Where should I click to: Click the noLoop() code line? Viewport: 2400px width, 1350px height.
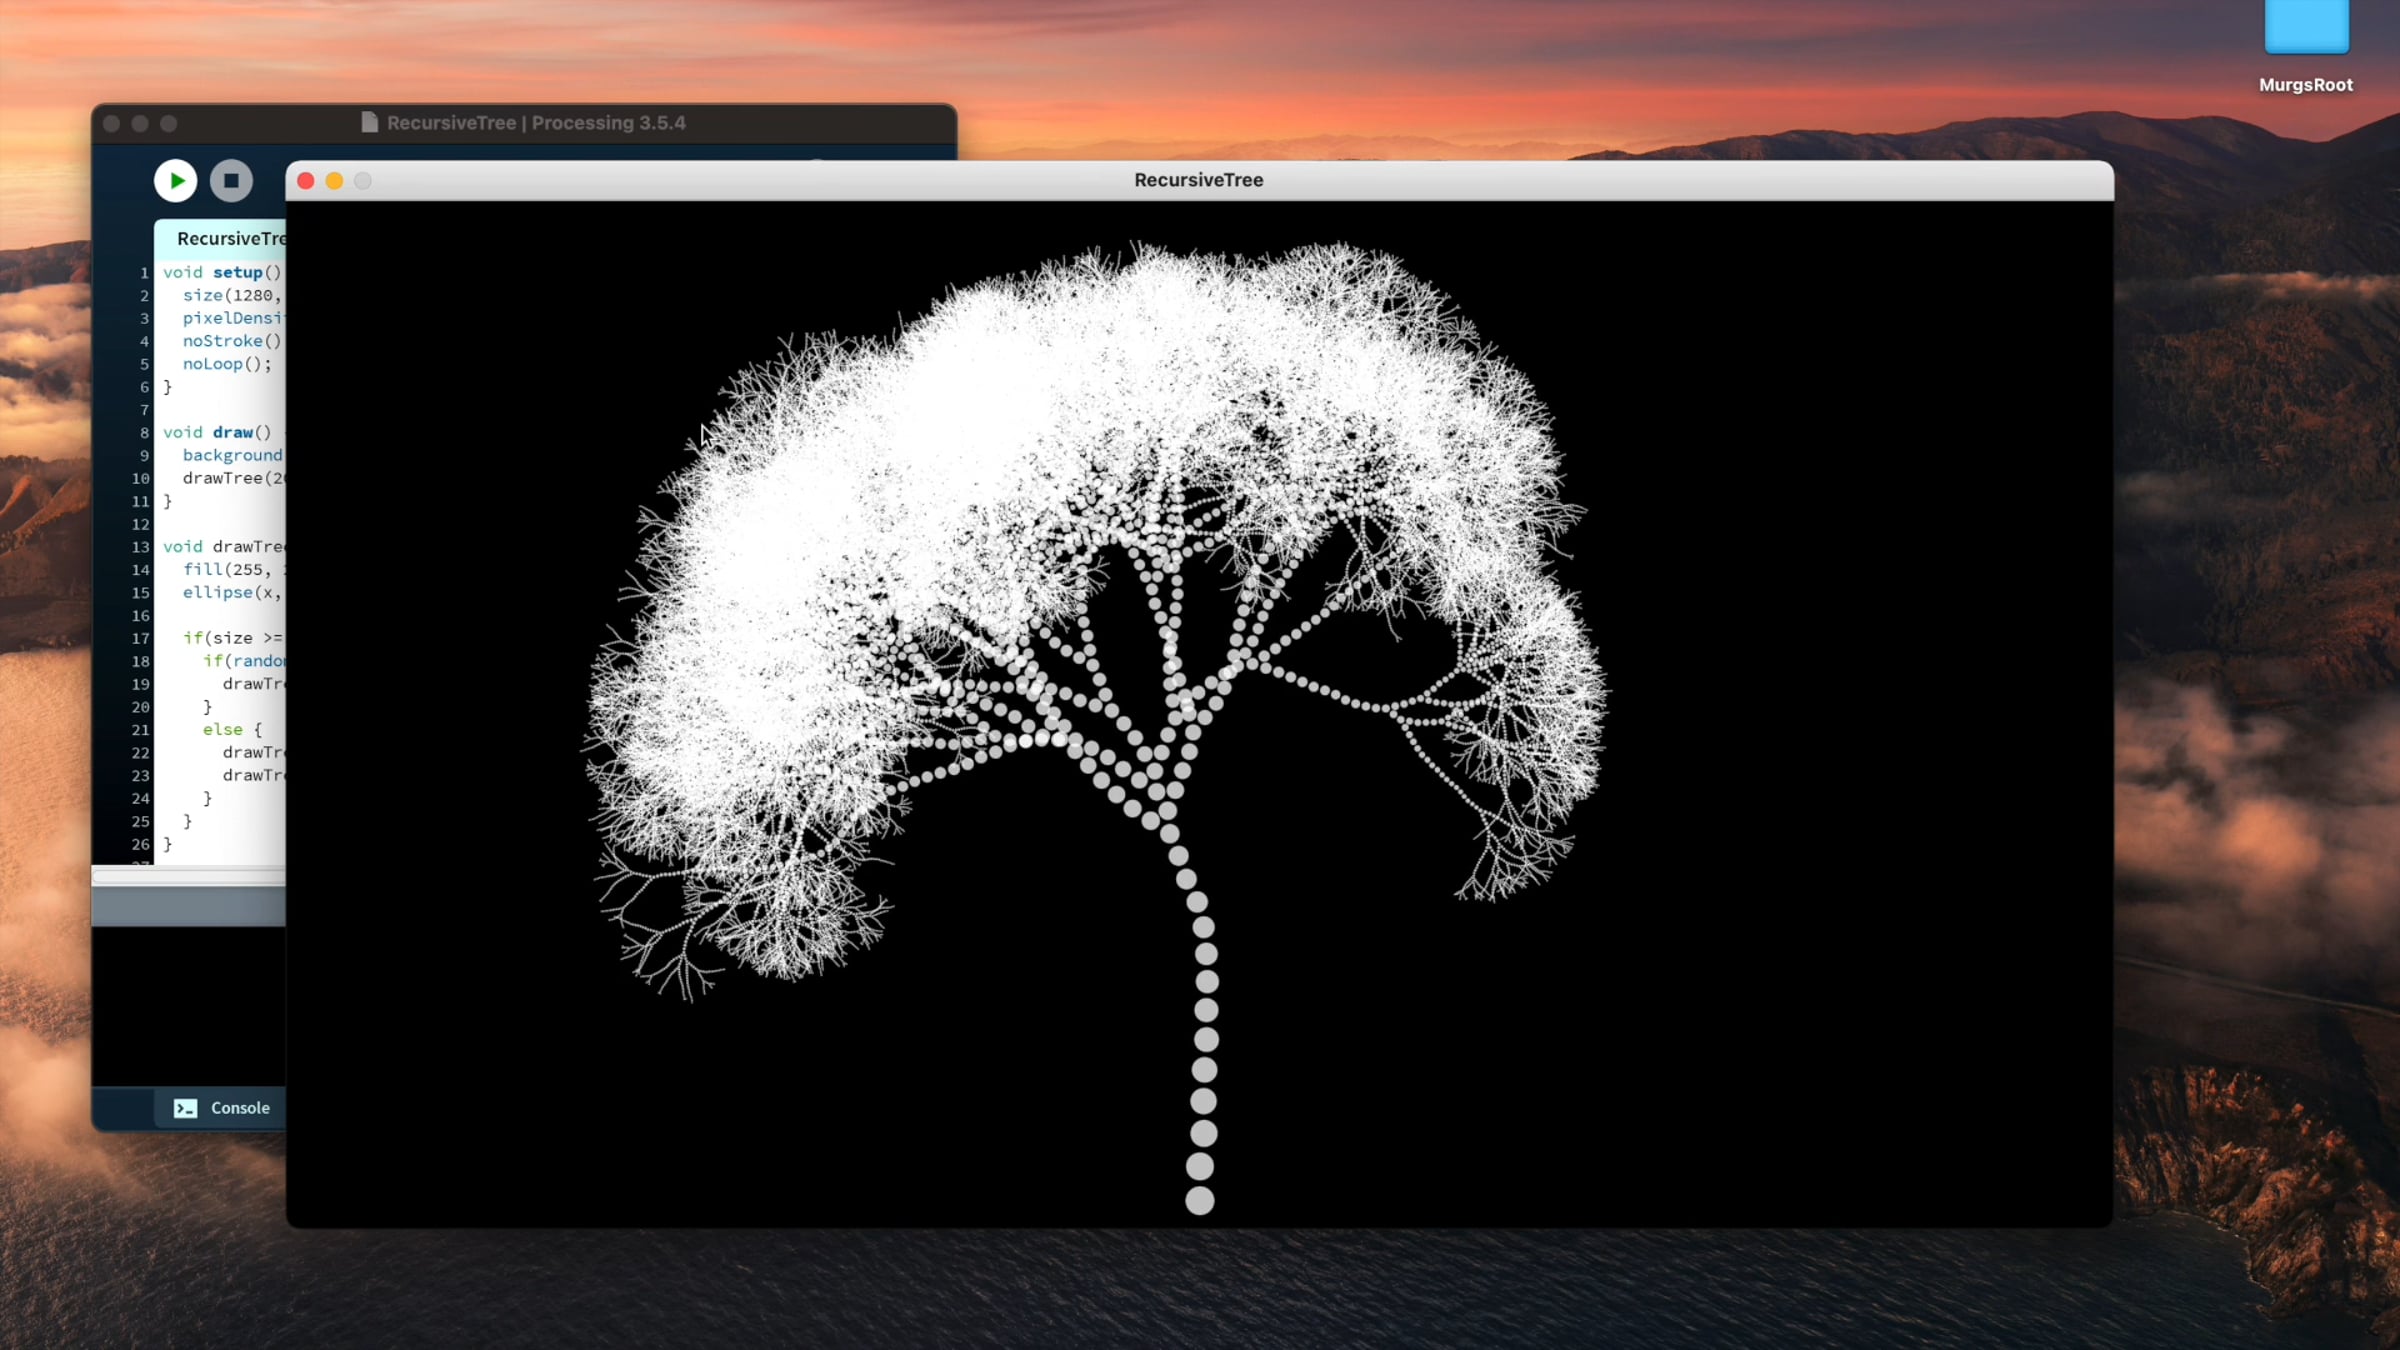pos(226,364)
